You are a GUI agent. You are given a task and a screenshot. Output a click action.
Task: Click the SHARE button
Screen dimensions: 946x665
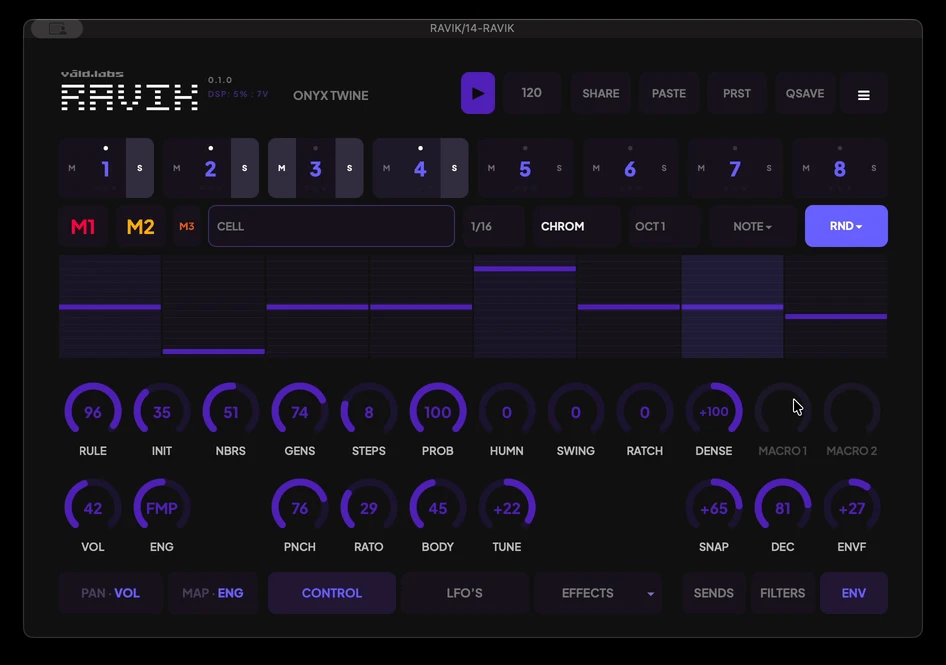[x=600, y=94]
